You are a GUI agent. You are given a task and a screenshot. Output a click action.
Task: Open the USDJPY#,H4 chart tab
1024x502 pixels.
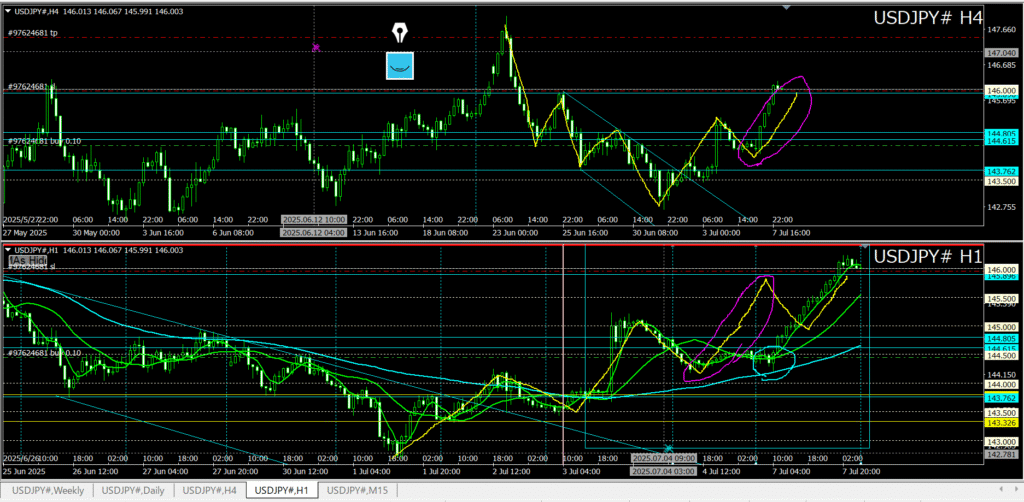pyautogui.click(x=209, y=490)
